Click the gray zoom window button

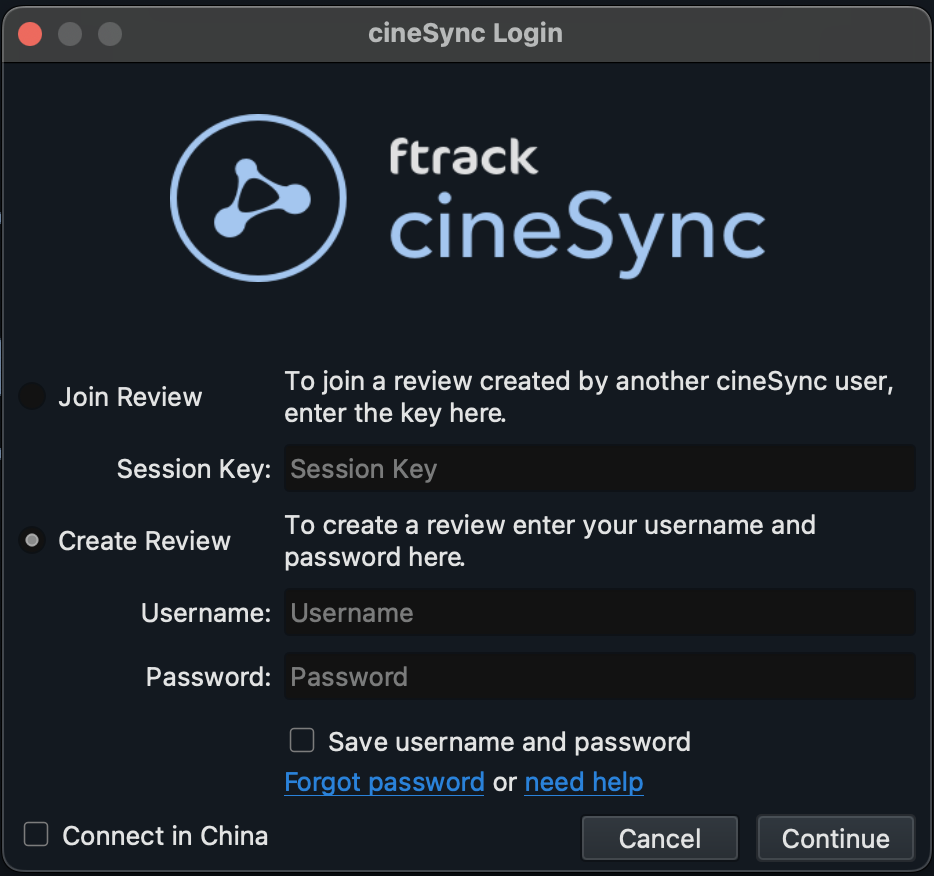click(x=110, y=34)
